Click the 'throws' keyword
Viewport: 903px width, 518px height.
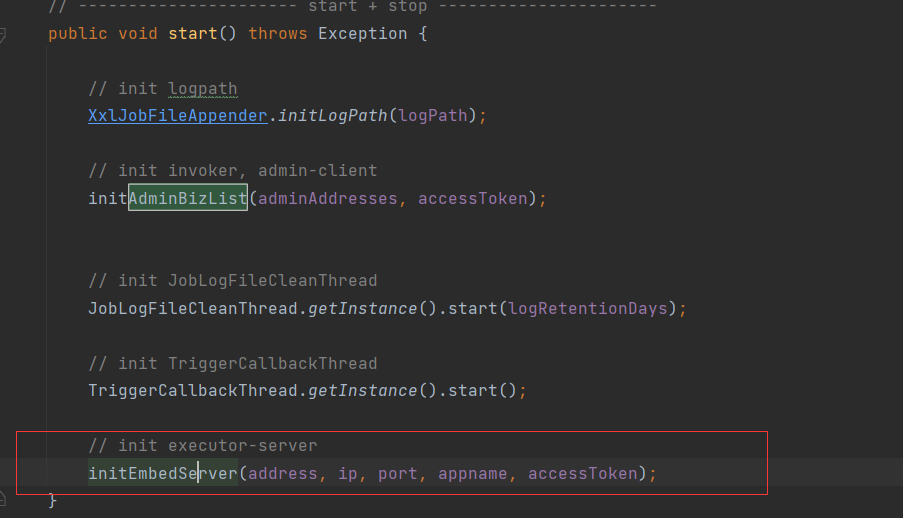277,33
